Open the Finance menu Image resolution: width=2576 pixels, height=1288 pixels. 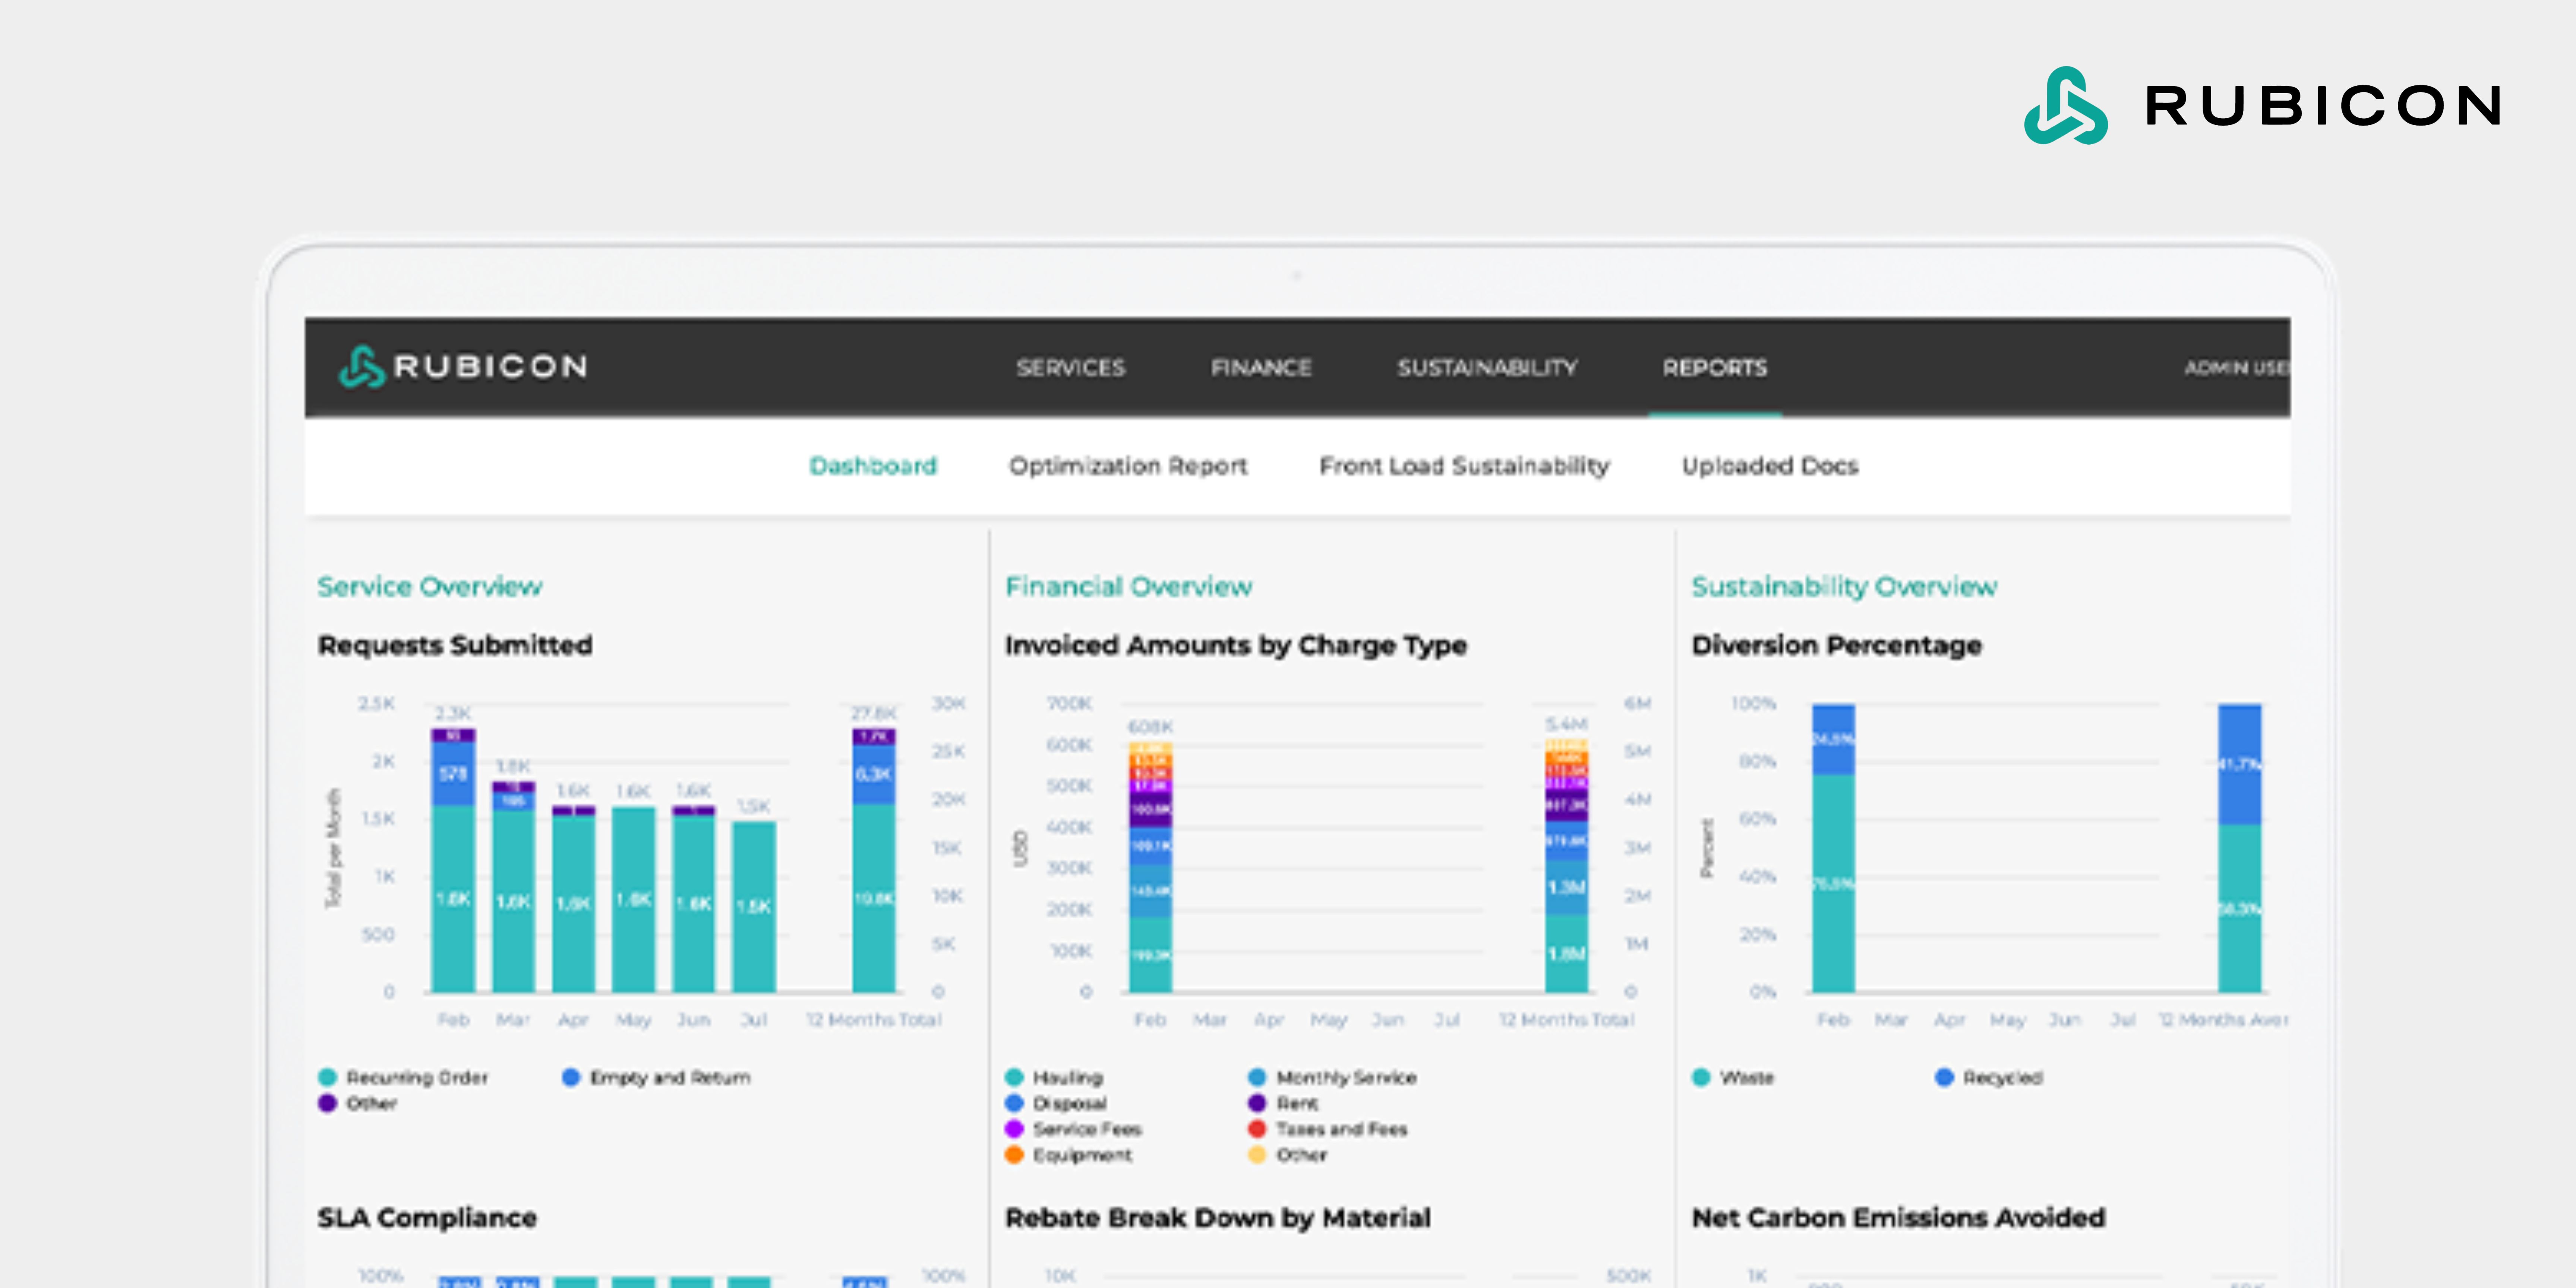(x=1261, y=368)
